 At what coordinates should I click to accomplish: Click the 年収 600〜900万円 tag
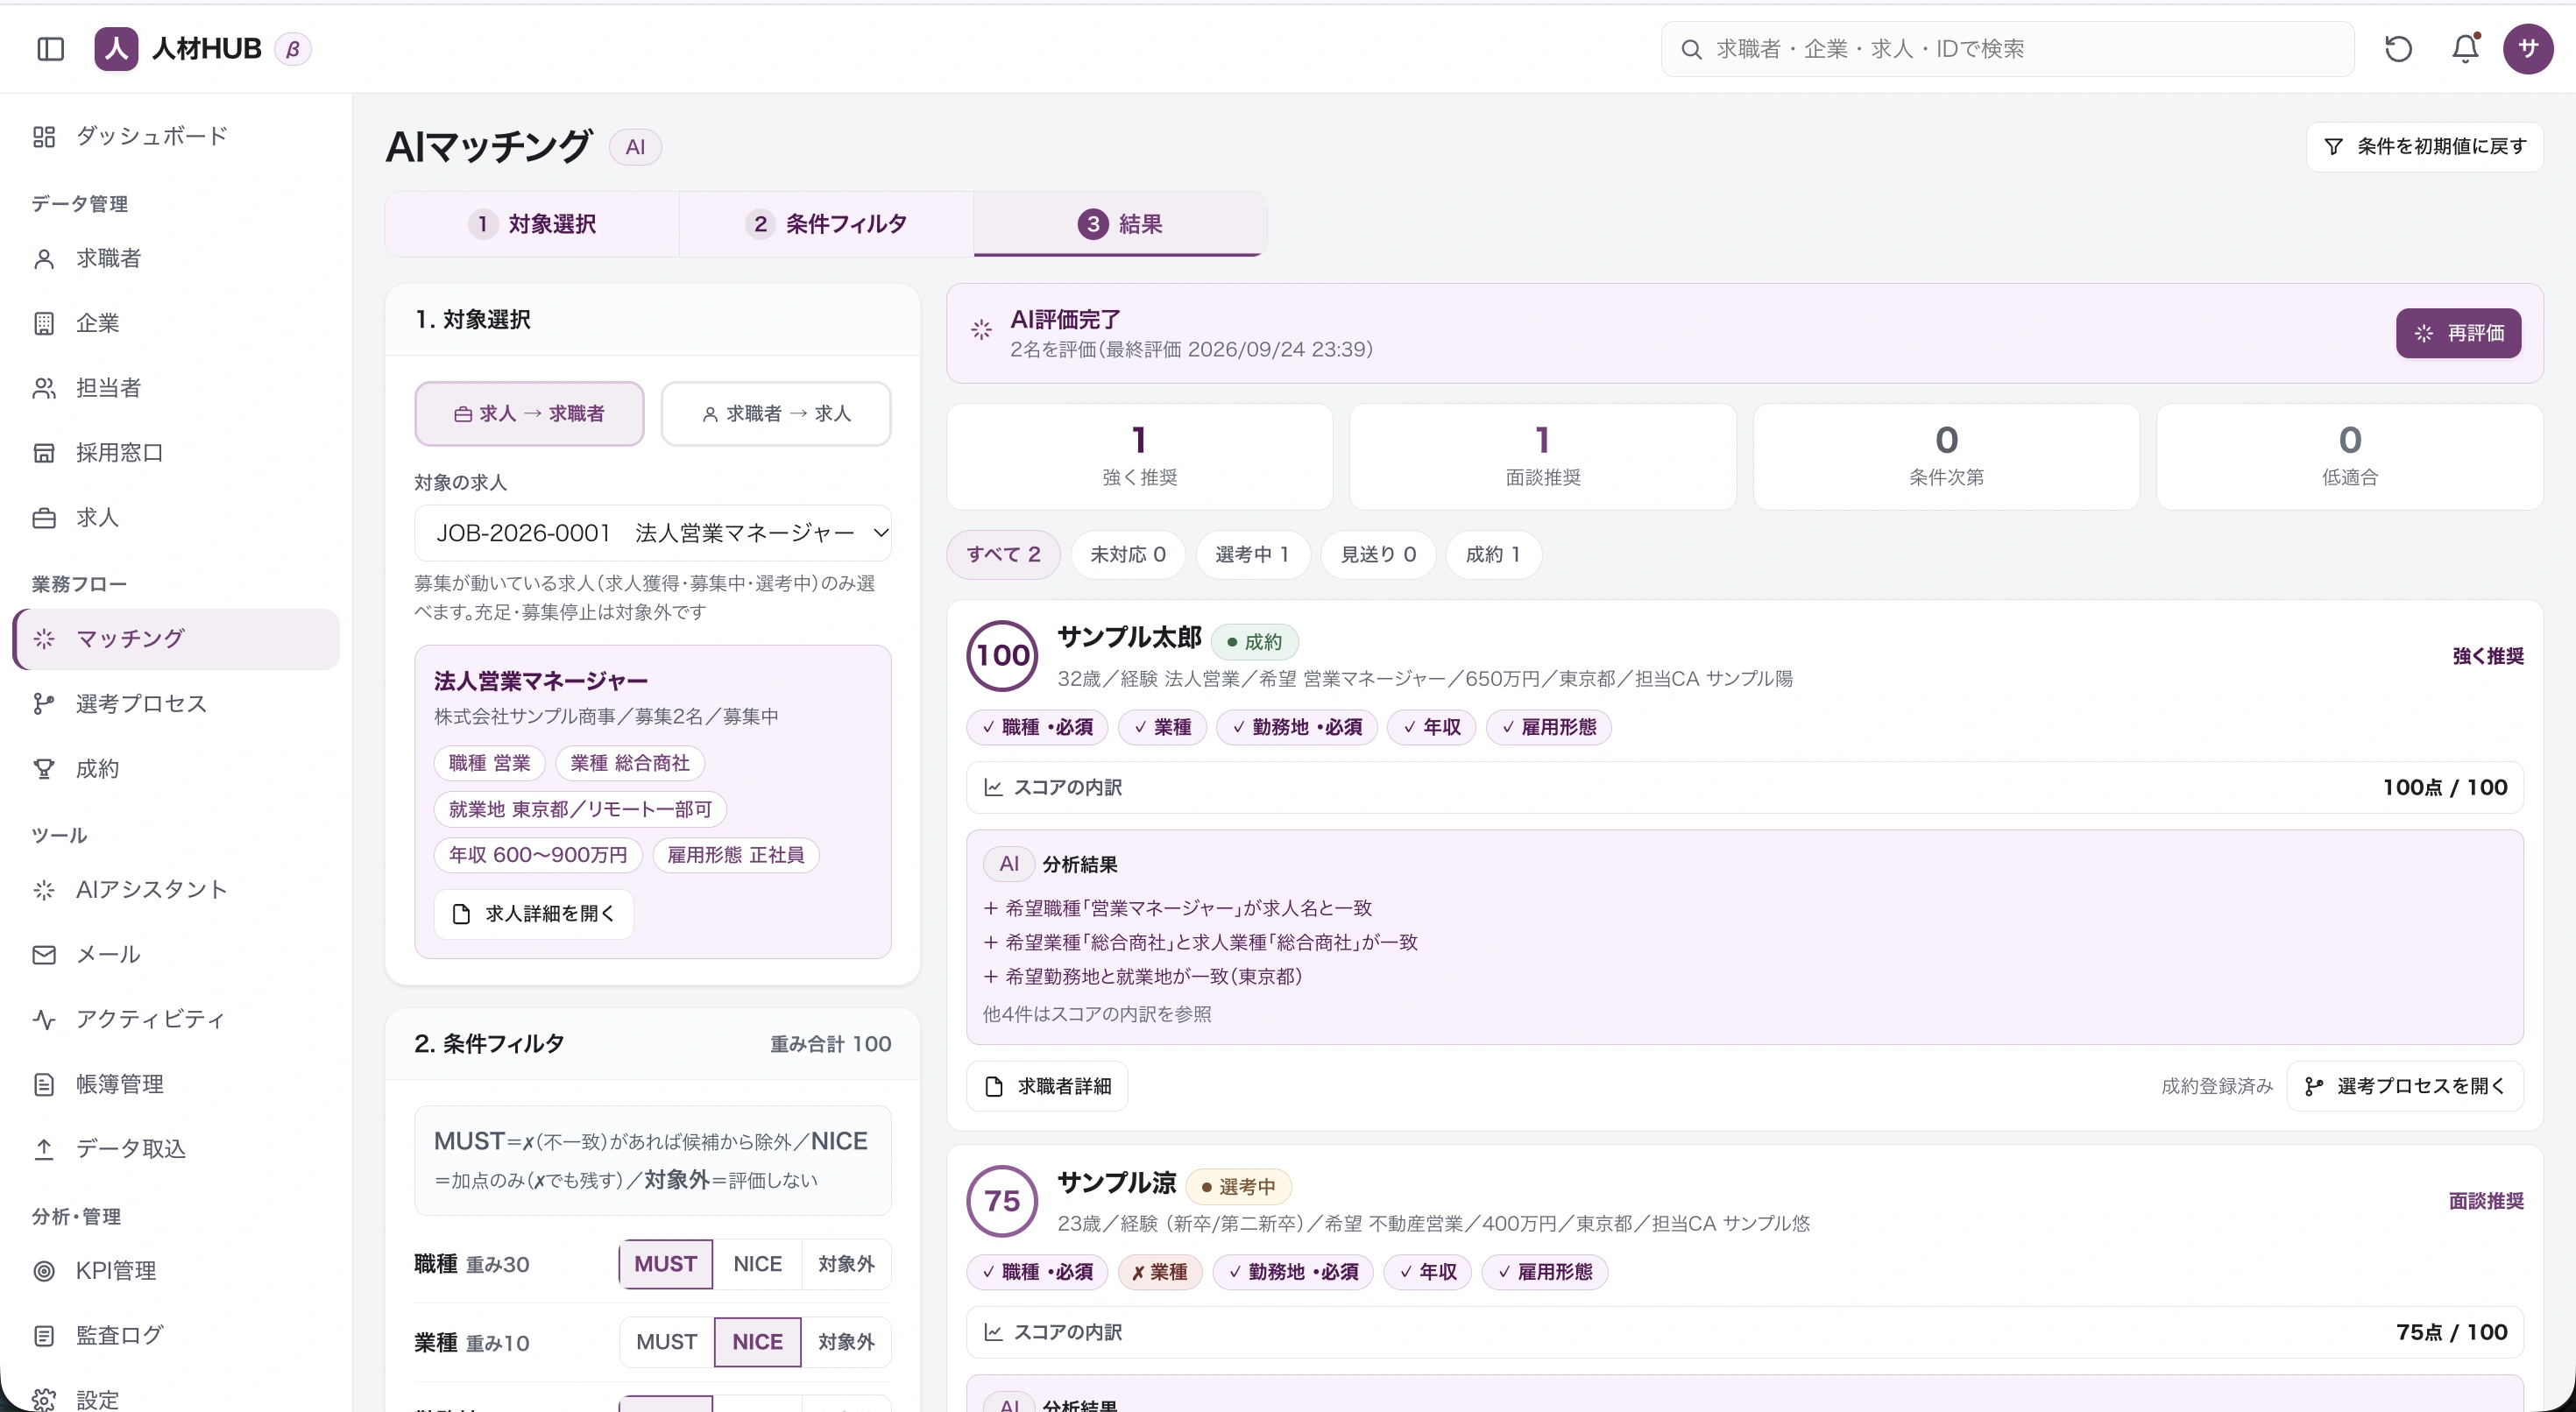coord(538,855)
